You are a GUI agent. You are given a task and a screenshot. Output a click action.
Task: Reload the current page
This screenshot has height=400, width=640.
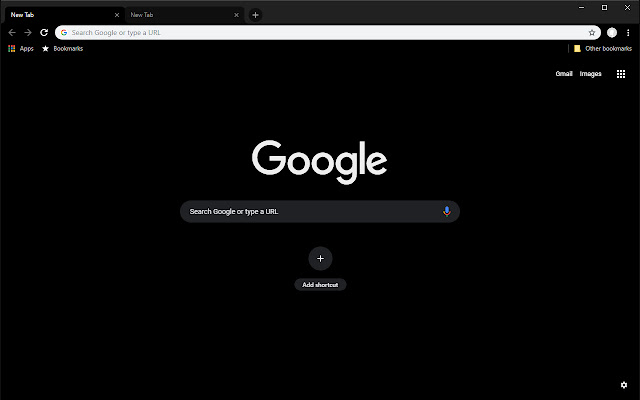[44, 32]
